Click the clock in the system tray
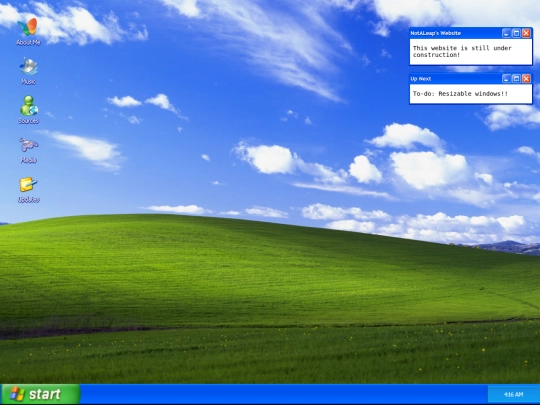540x405 pixels. pos(513,394)
